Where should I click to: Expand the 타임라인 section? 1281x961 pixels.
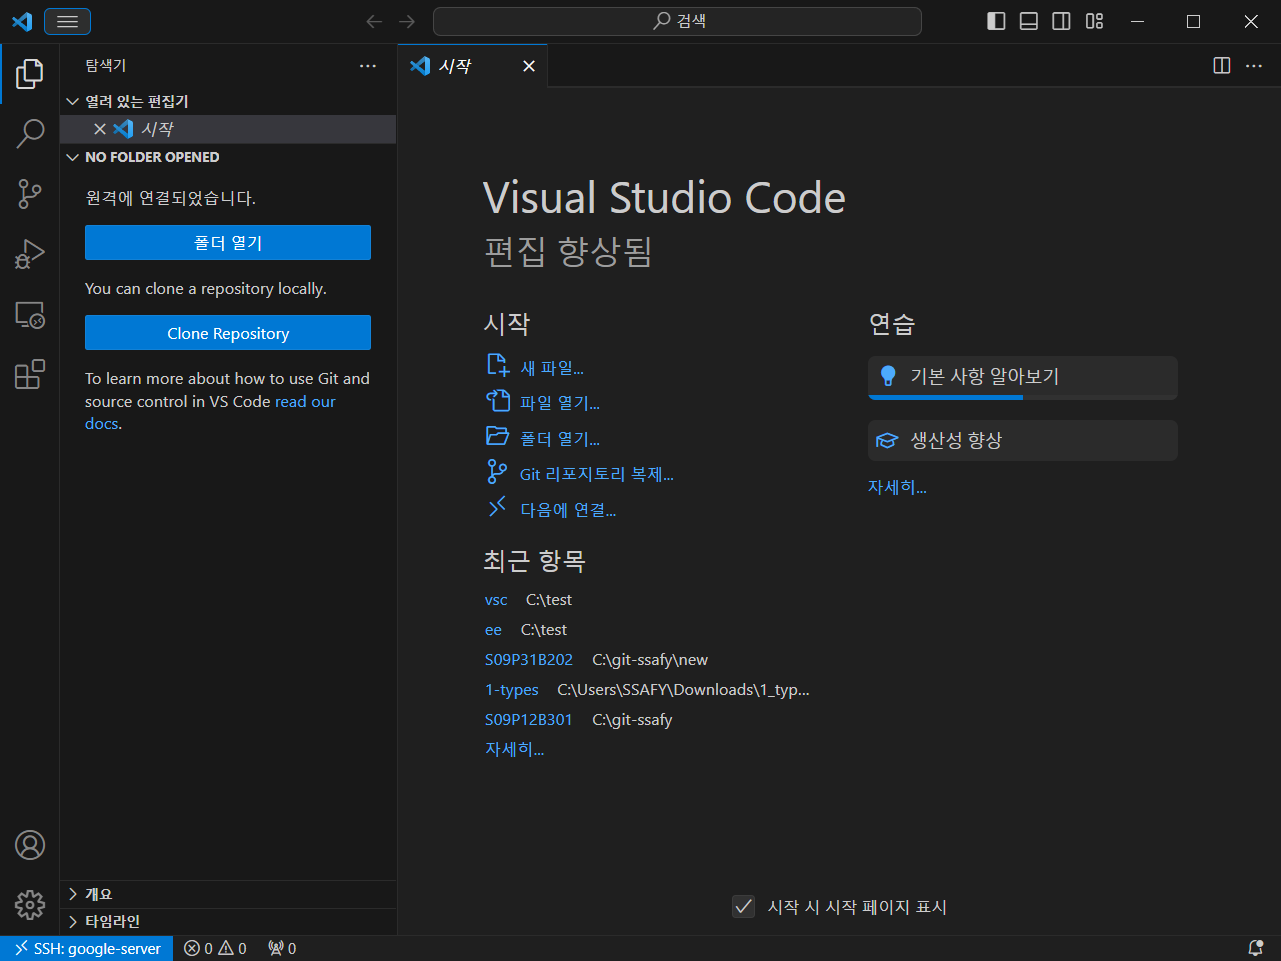228,921
